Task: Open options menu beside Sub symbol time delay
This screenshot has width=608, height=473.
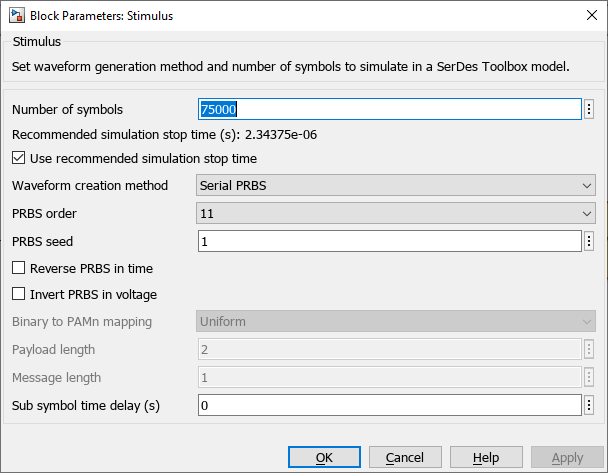Action: (589, 405)
